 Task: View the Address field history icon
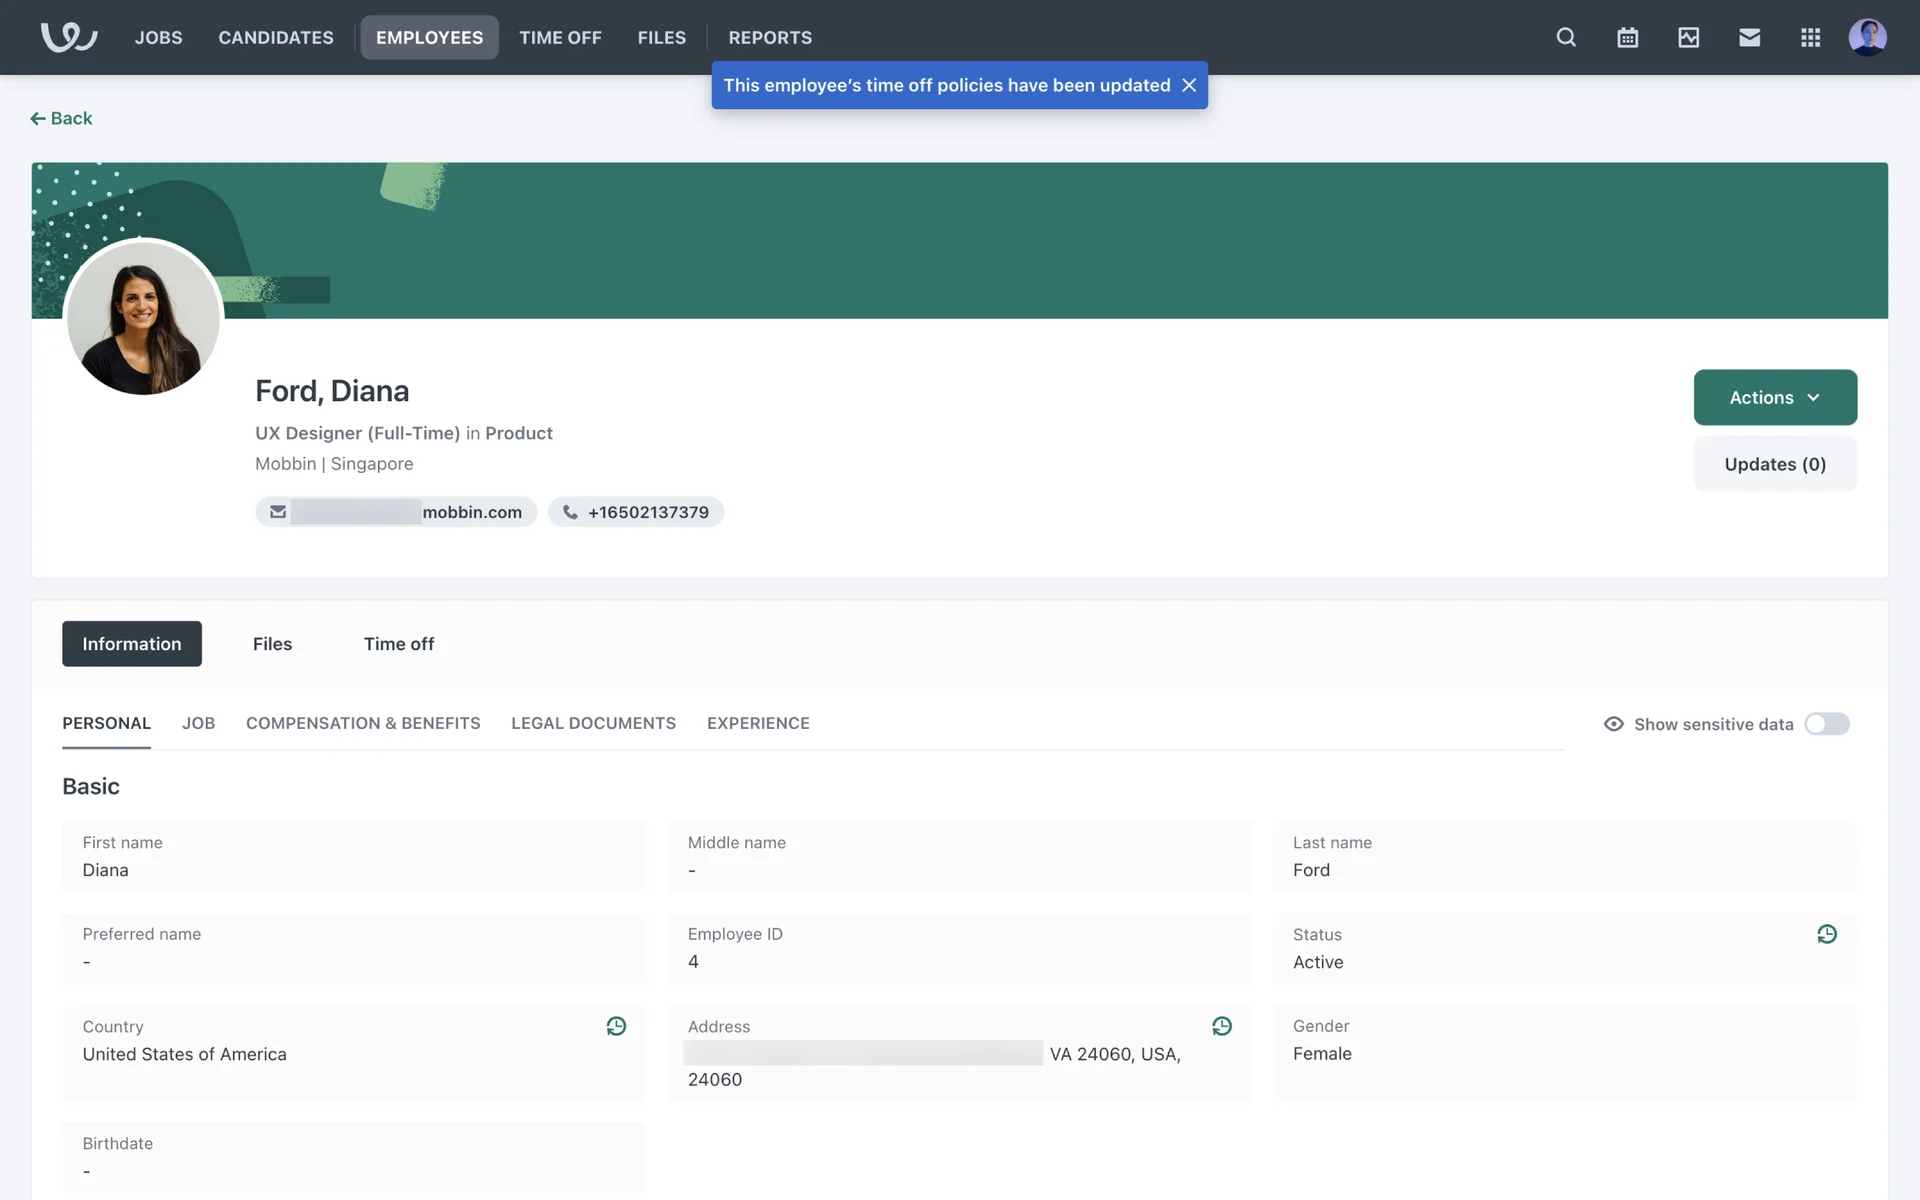click(x=1221, y=1026)
